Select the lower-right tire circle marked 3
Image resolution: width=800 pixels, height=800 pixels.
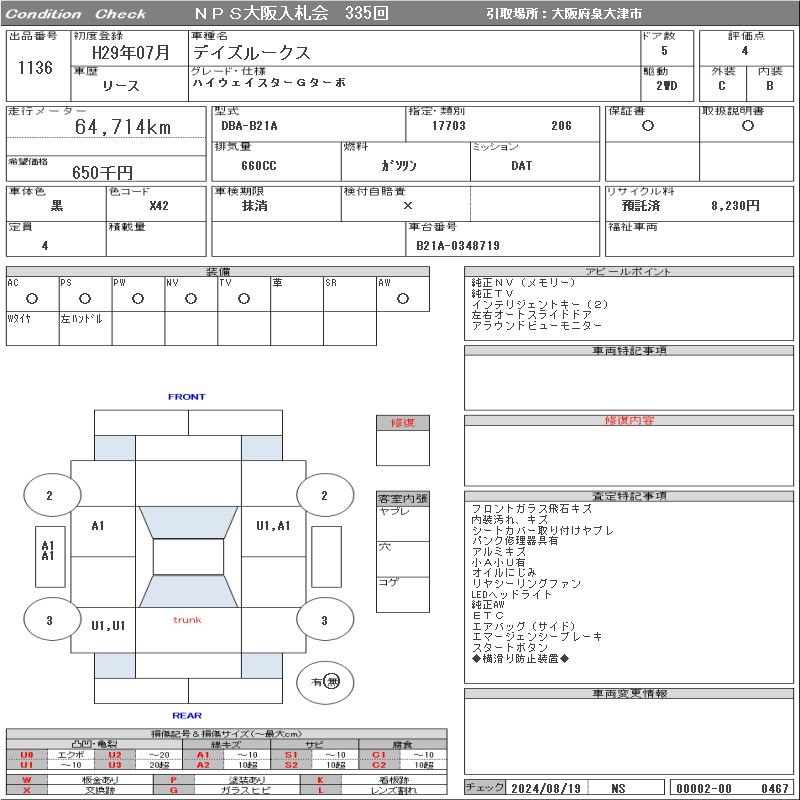click(x=324, y=620)
